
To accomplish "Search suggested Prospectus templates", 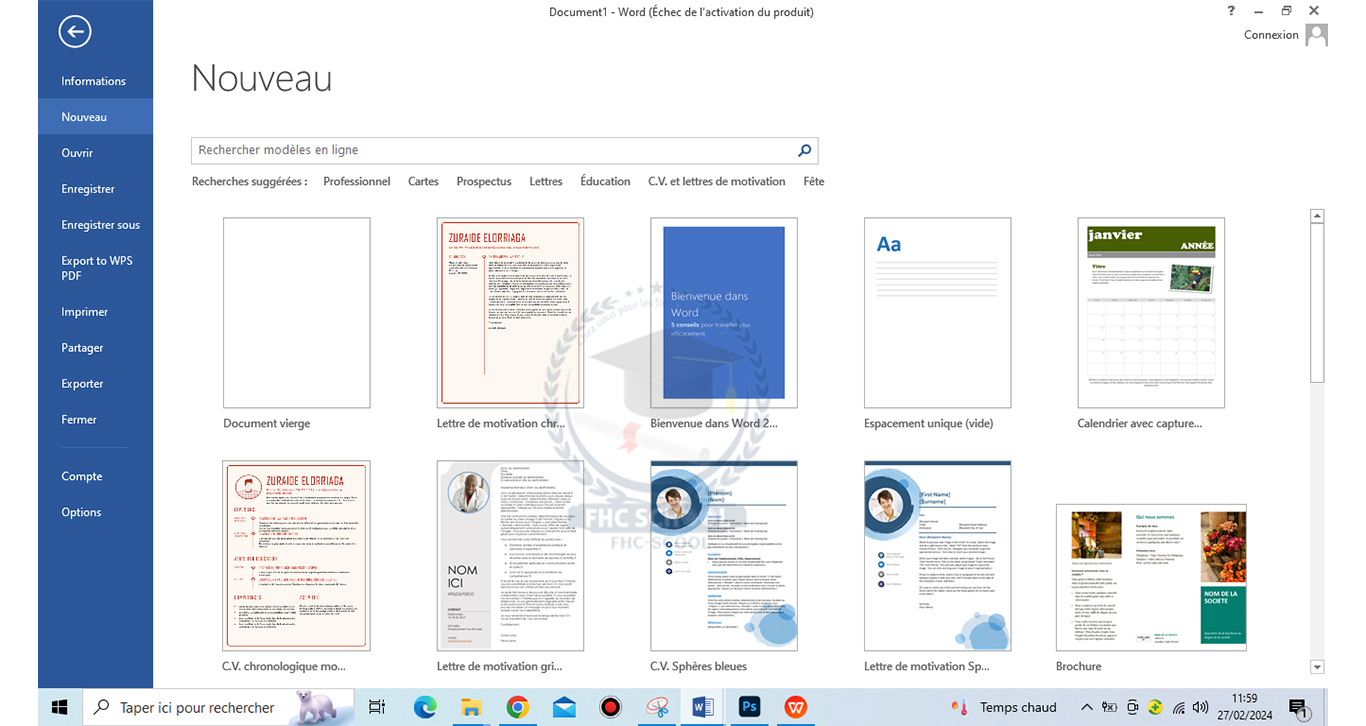I will tap(484, 182).
